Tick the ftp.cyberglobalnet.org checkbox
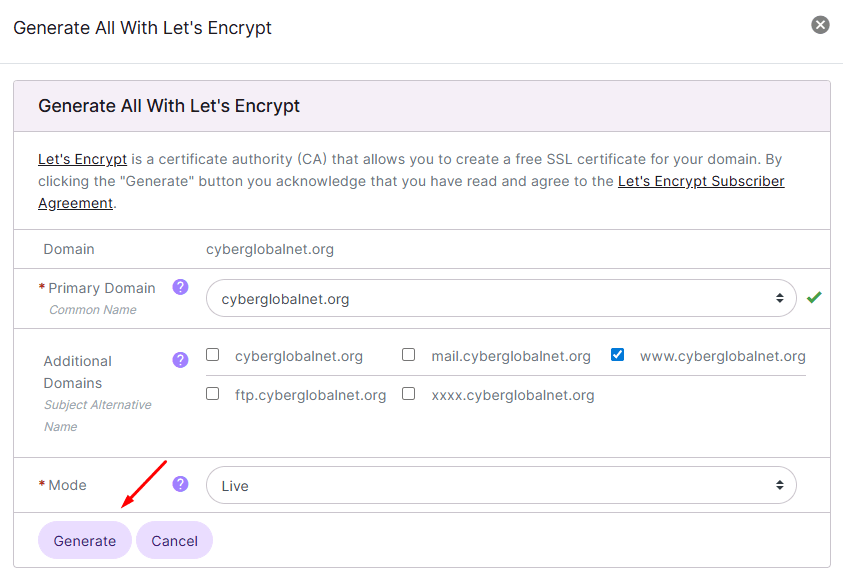The width and height of the screenshot is (843, 578). (212, 394)
